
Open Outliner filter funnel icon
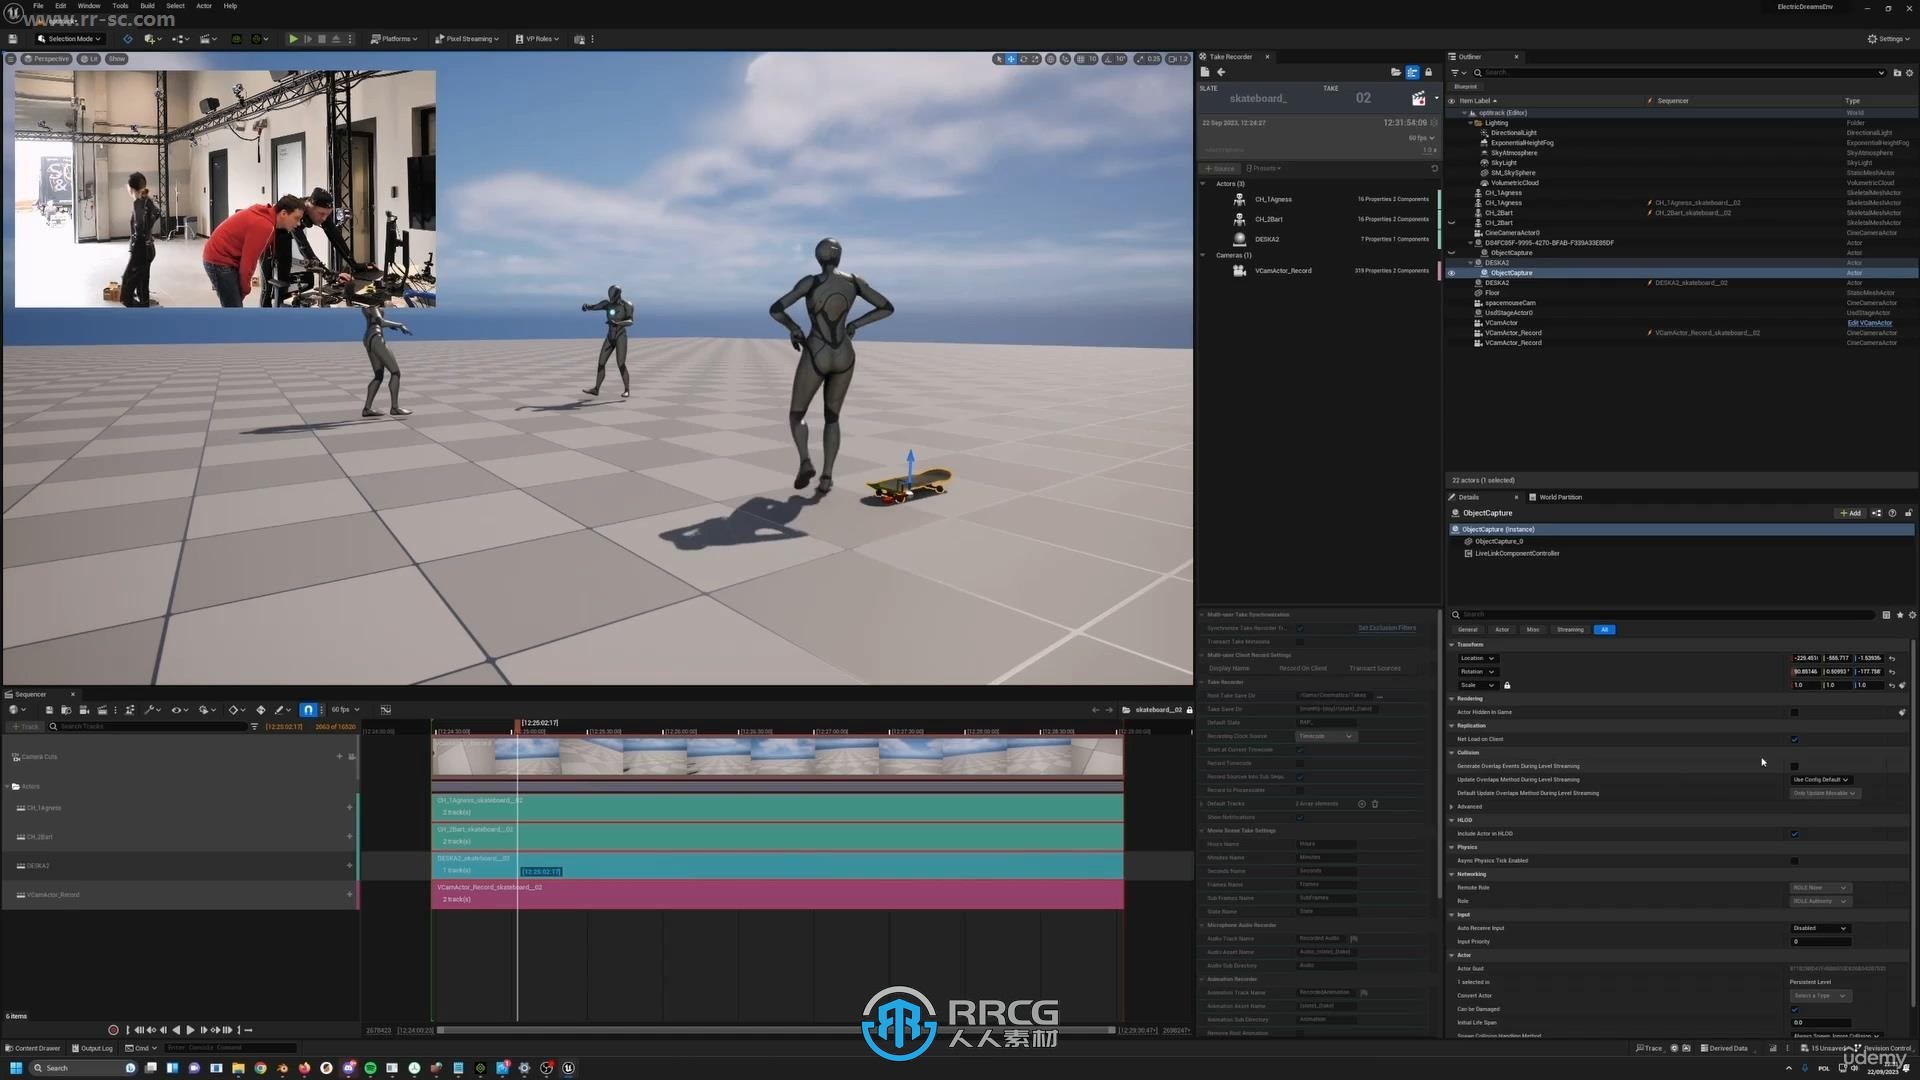(x=1456, y=73)
